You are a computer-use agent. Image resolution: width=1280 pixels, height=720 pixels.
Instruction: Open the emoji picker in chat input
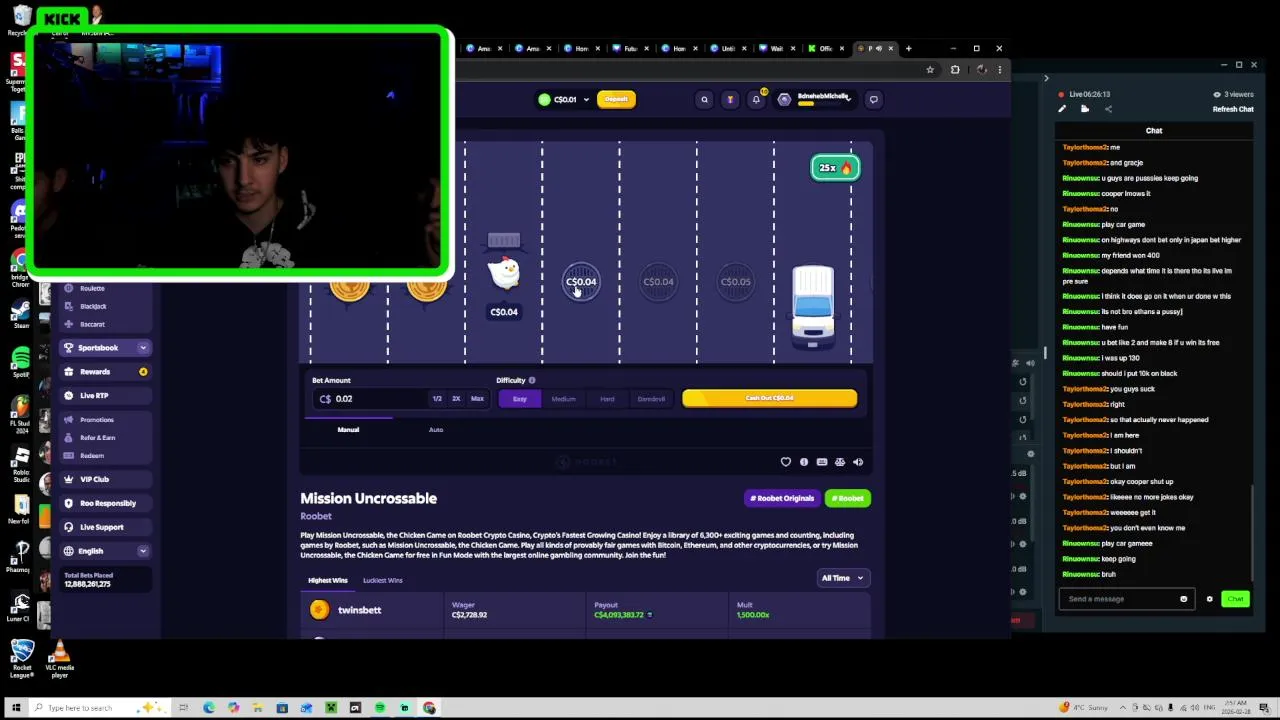(1183, 599)
